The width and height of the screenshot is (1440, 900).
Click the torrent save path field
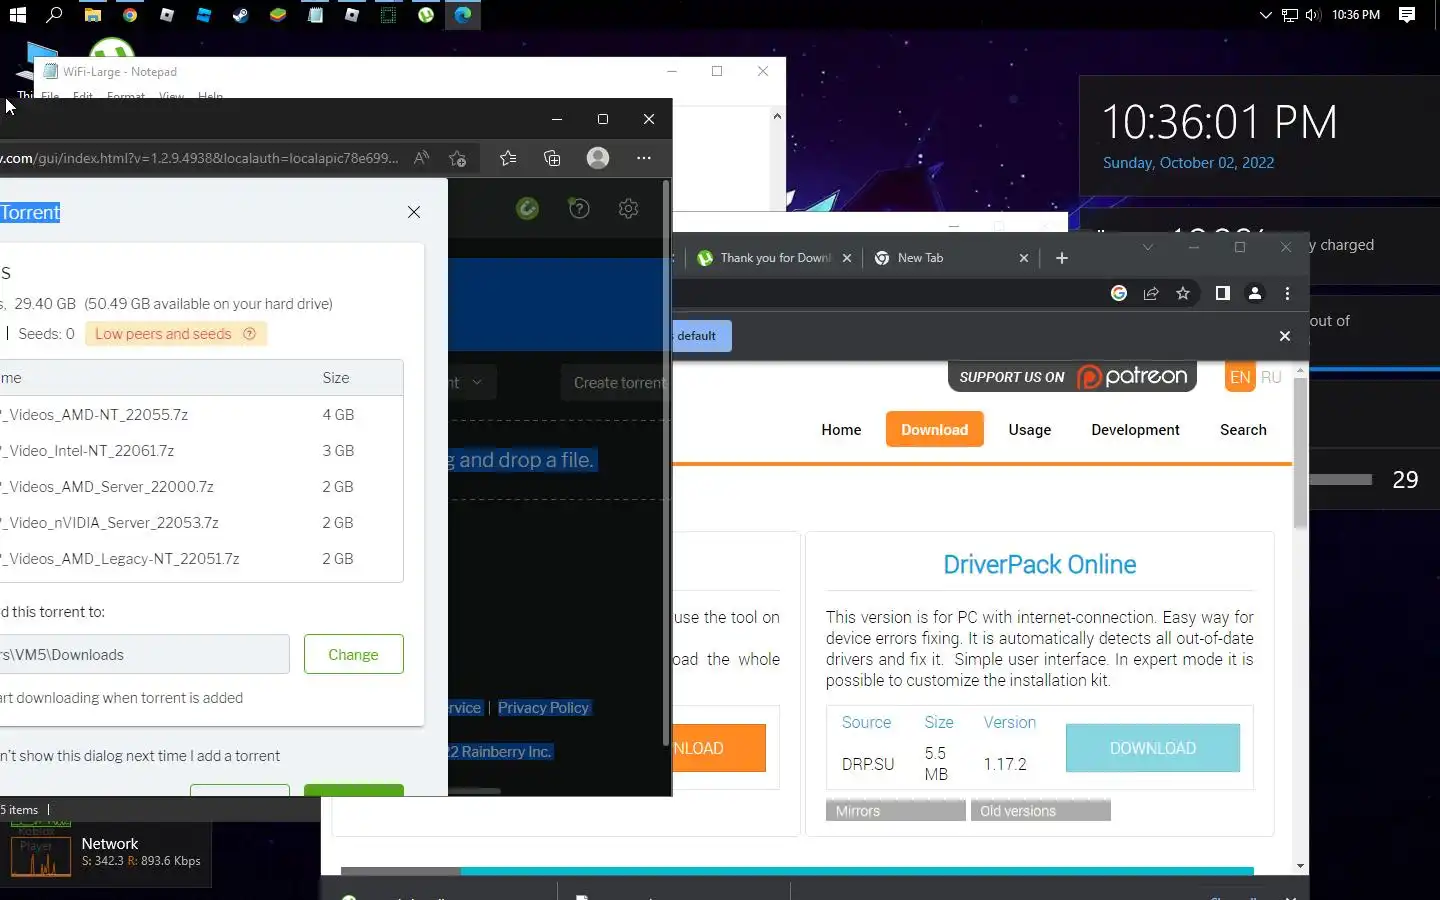tap(144, 654)
